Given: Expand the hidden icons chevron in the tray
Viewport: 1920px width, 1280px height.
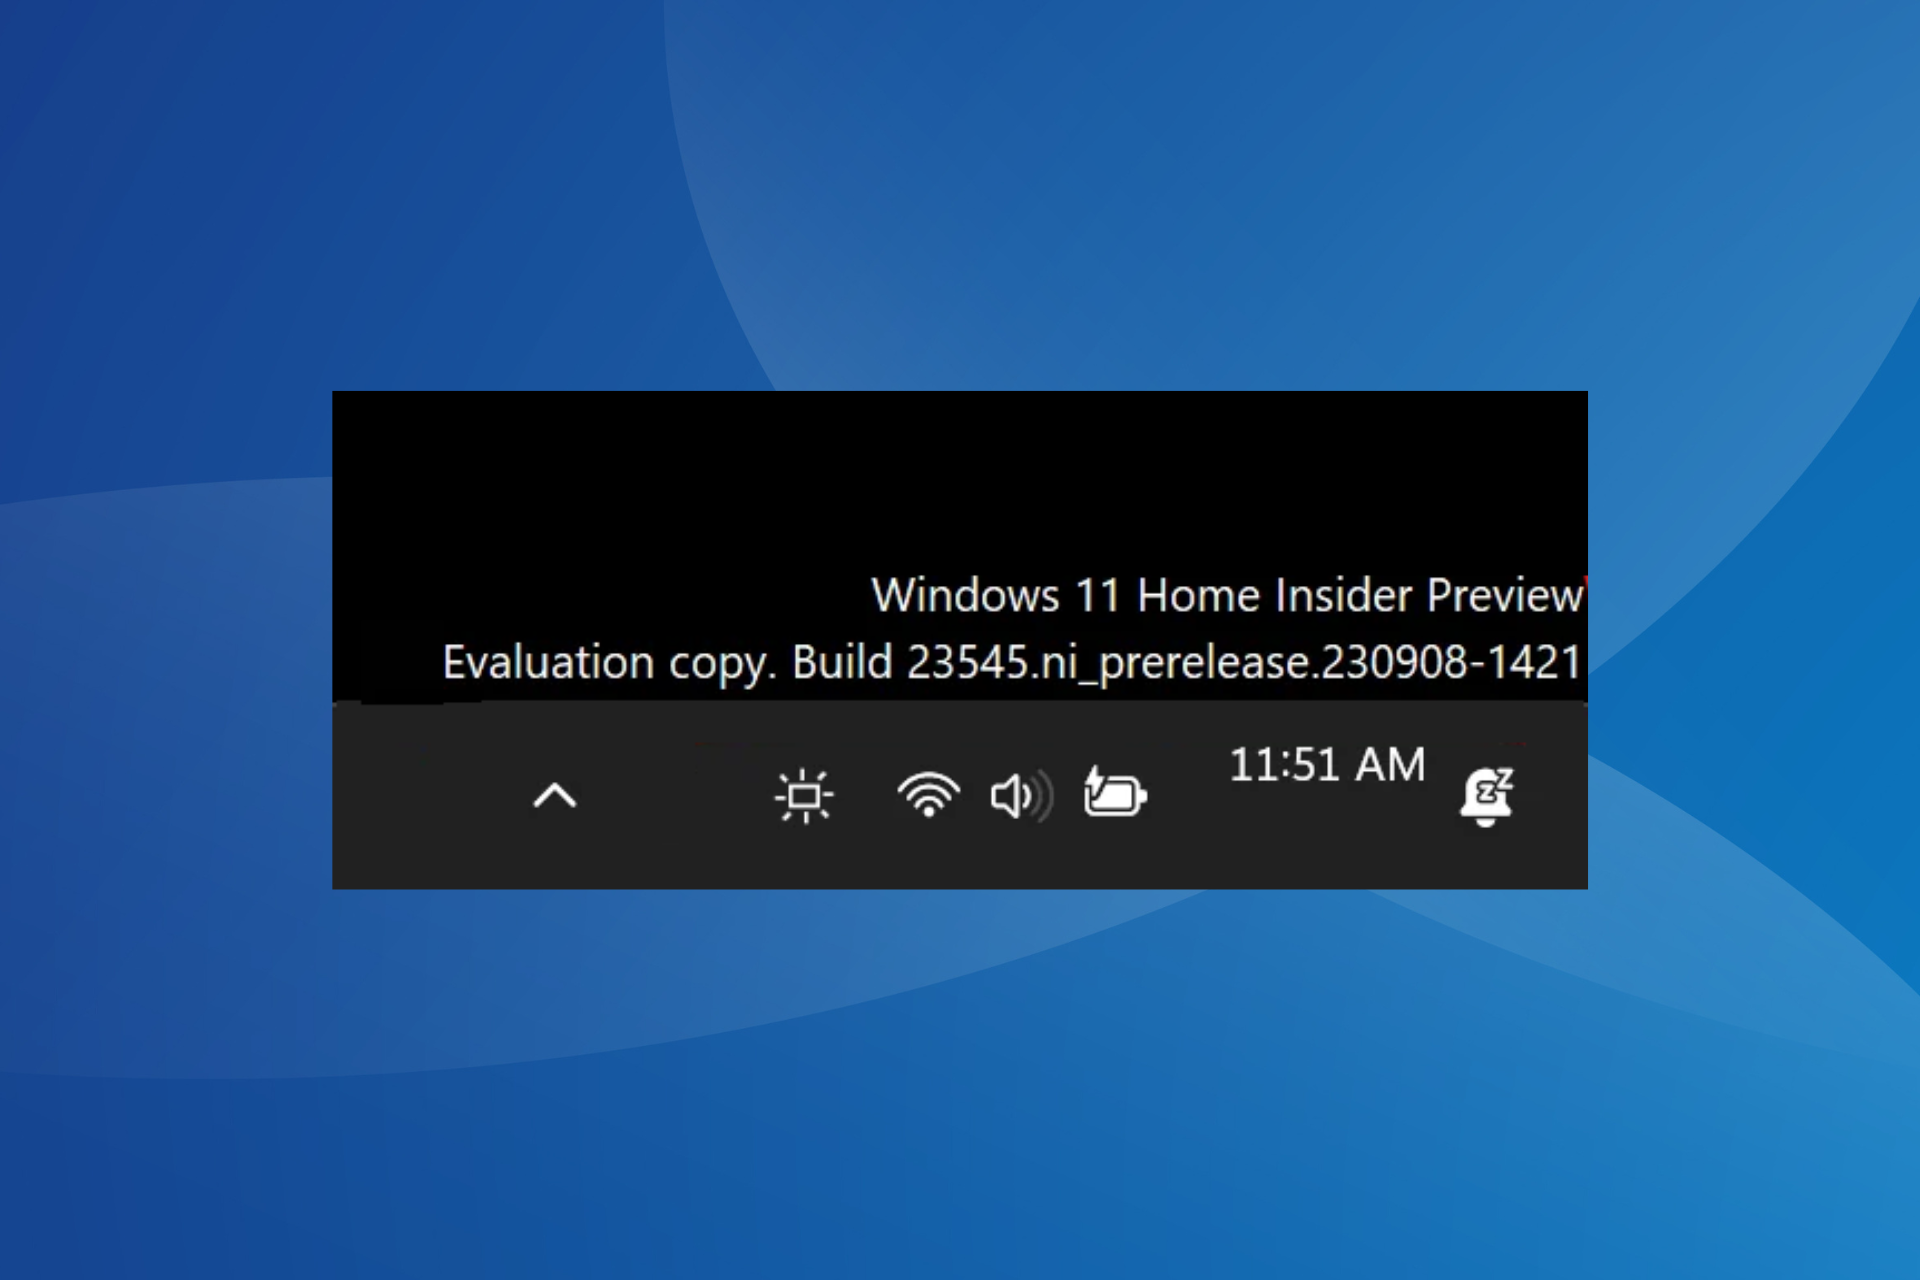Looking at the screenshot, I should coord(555,796).
